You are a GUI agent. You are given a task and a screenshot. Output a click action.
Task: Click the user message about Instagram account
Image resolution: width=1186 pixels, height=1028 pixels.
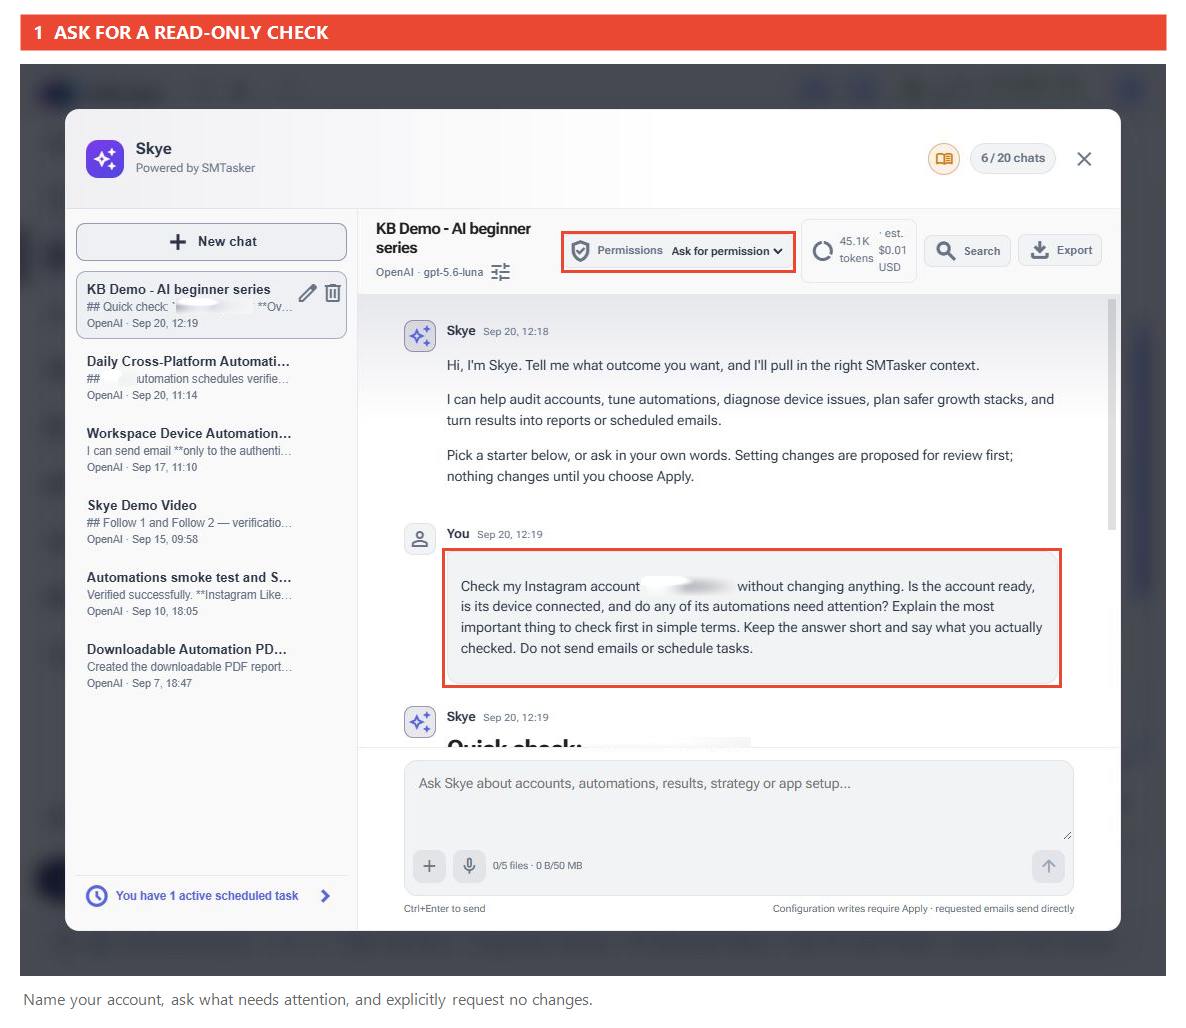tap(752, 617)
